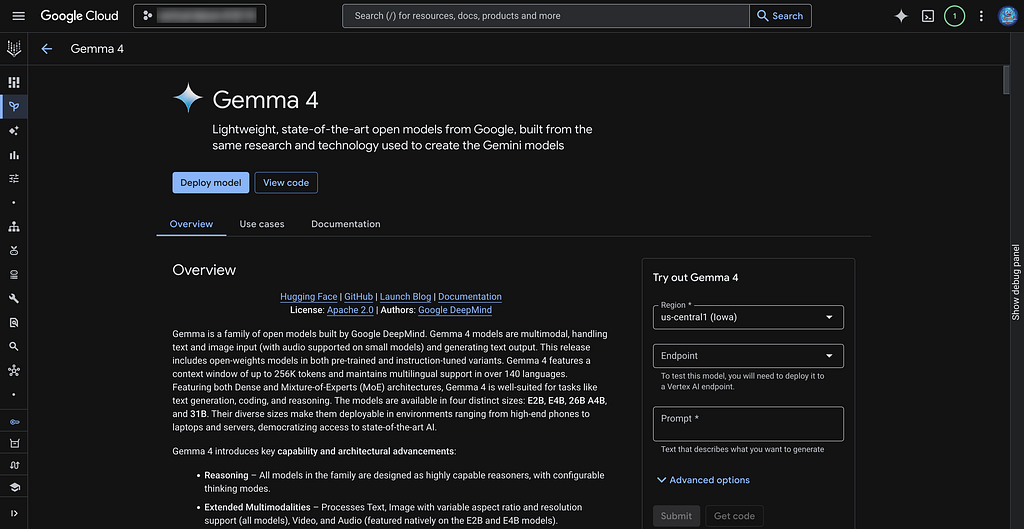Open the Documentation link under Overview
The image size is (1024, 529).
point(470,297)
